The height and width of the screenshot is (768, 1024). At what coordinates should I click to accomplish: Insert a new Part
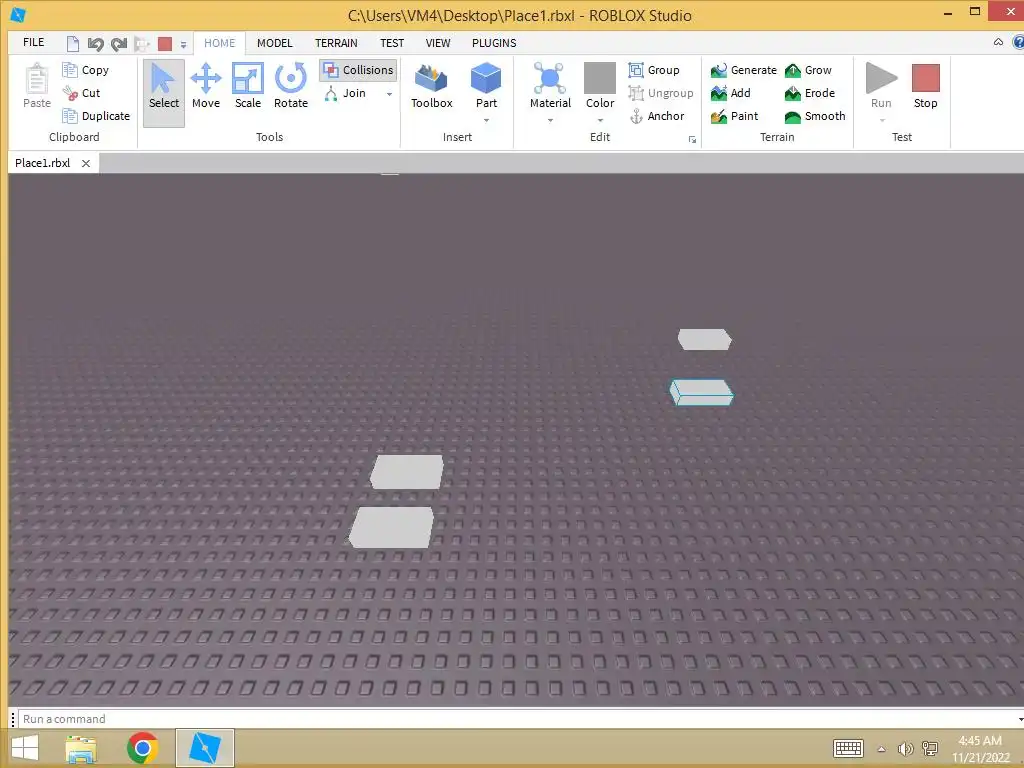click(486, 86)
